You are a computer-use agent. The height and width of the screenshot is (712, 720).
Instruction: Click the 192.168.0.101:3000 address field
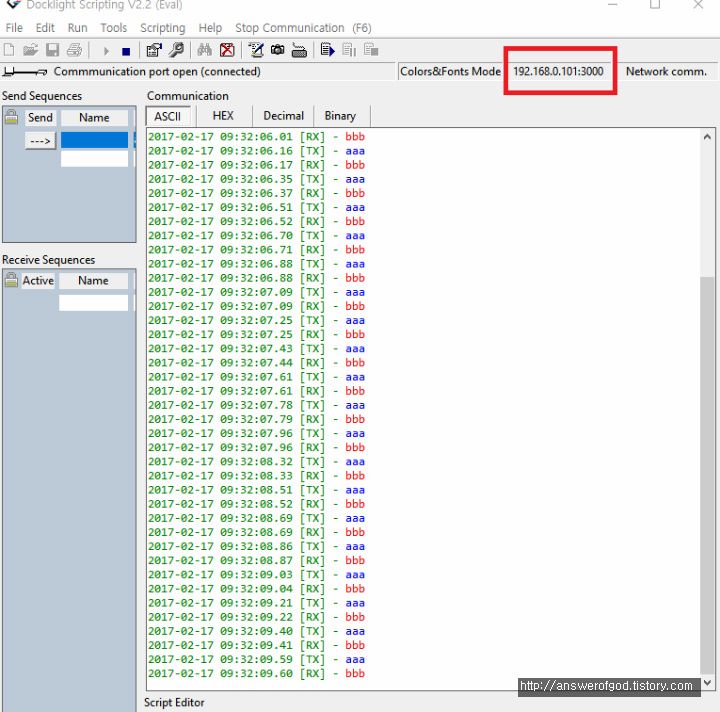click(558, 72)
